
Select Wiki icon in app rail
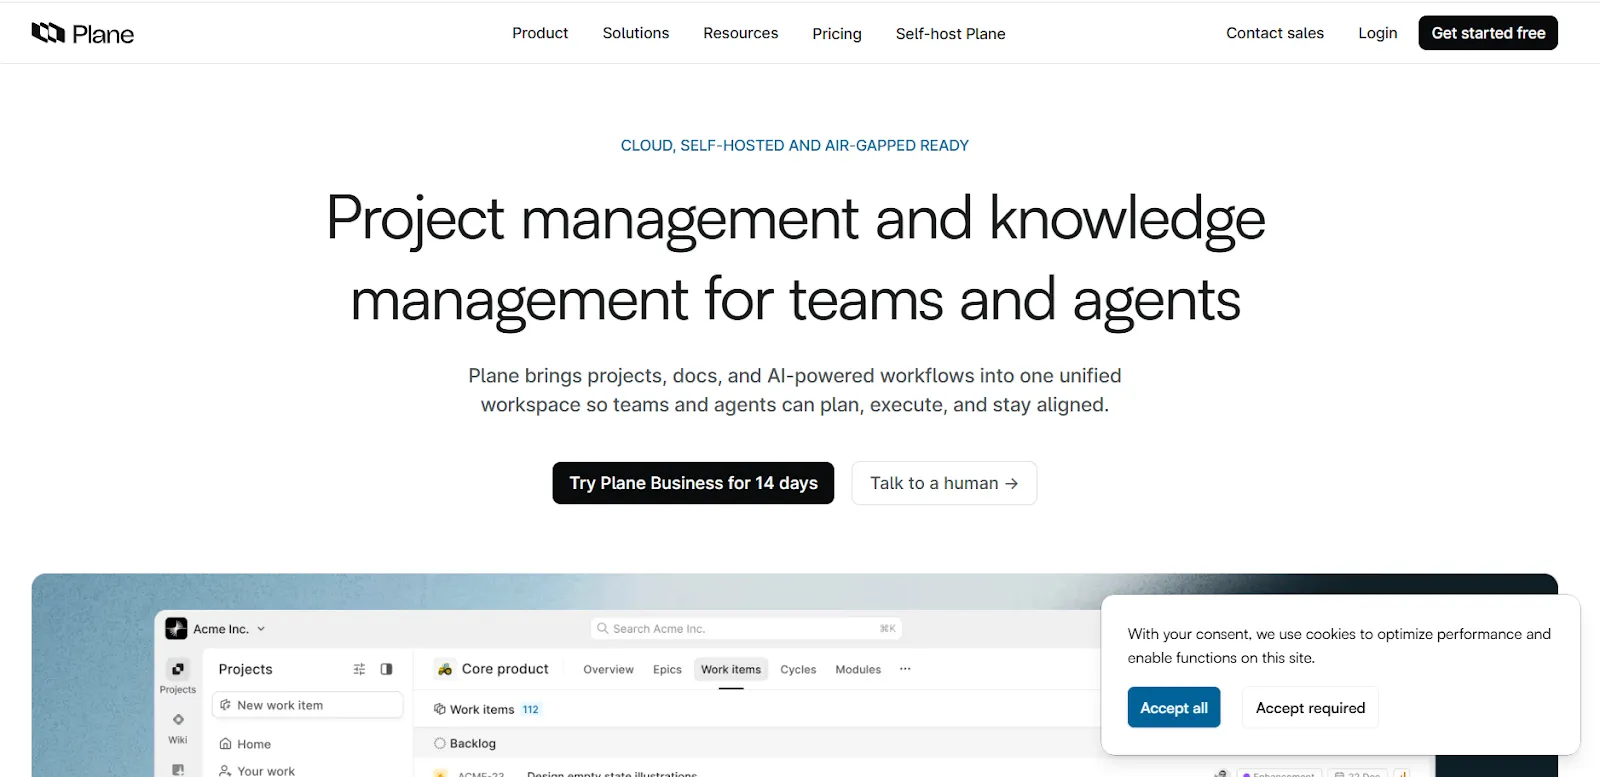(x=178, y=720)
